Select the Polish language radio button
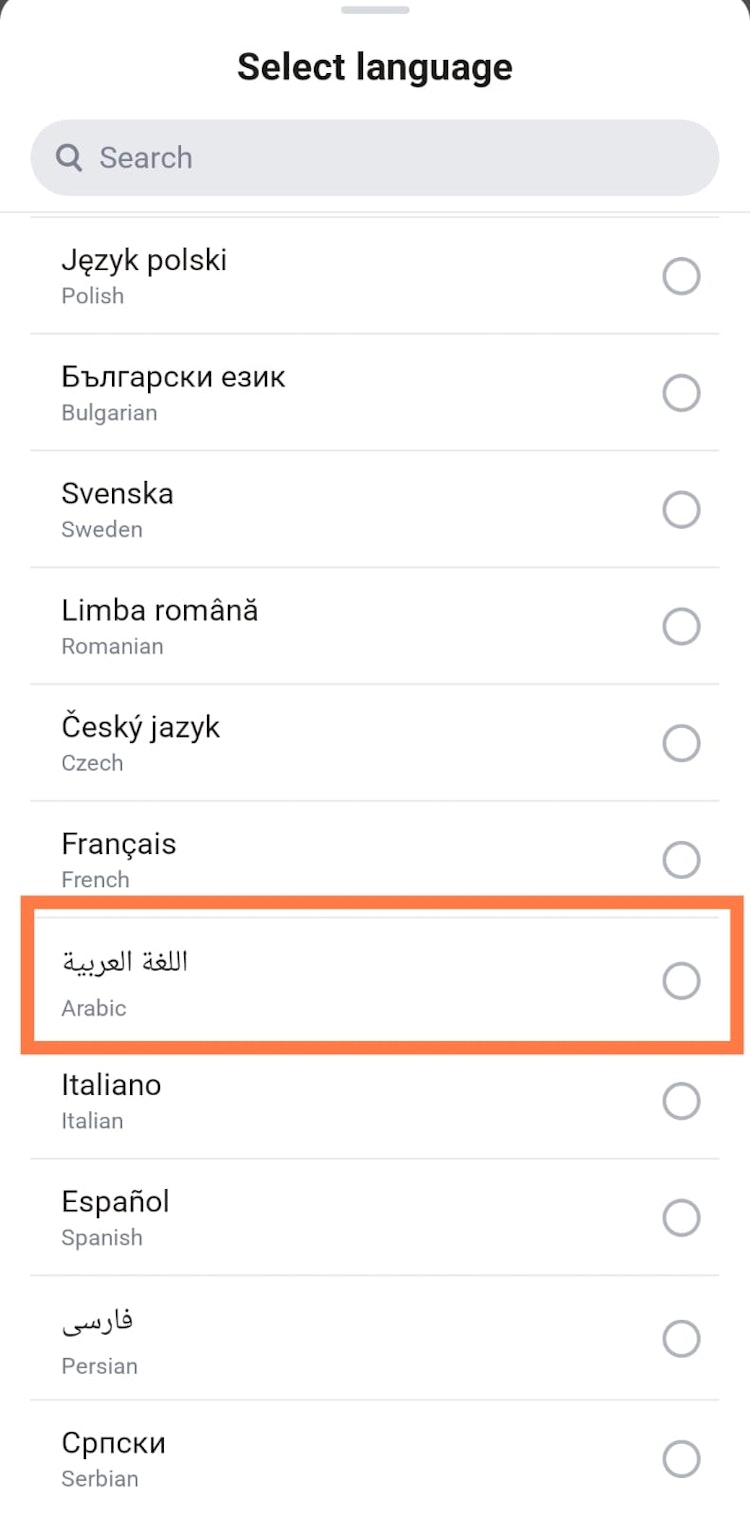 681,276
